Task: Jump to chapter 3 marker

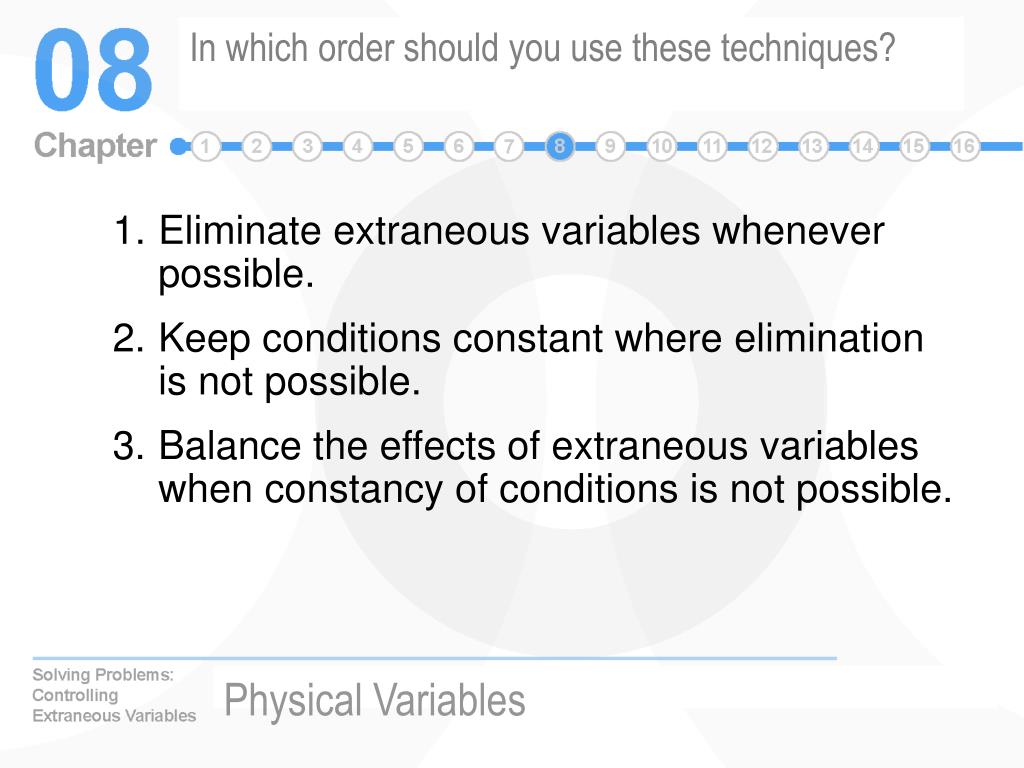Action: click(307, 146)
